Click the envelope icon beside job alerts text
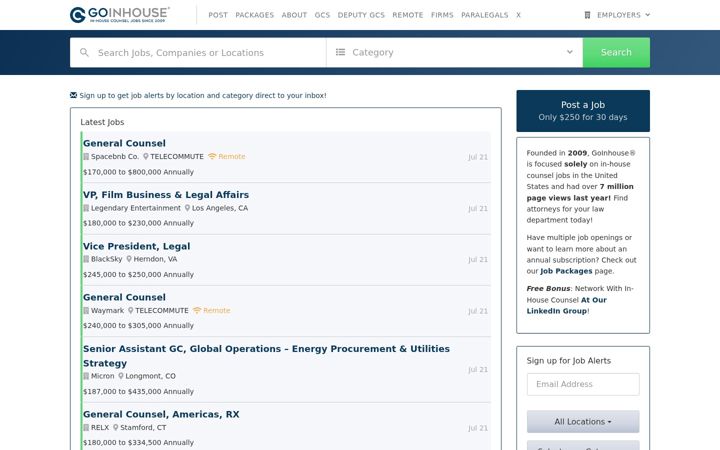The image size is (720, 450). [73, 95]
